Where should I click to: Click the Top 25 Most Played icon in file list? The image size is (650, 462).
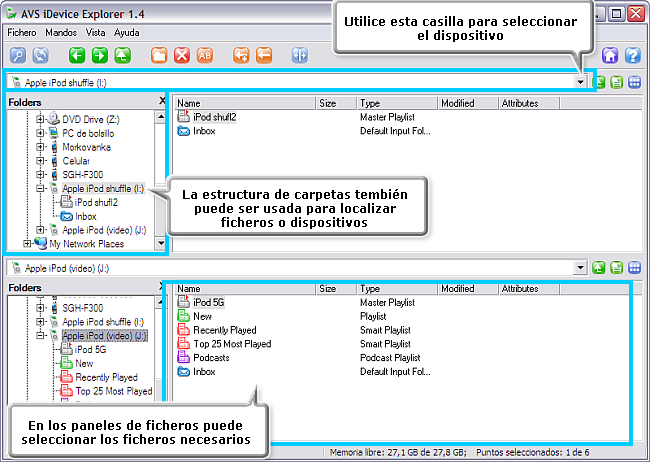click(x=183, y=343)
